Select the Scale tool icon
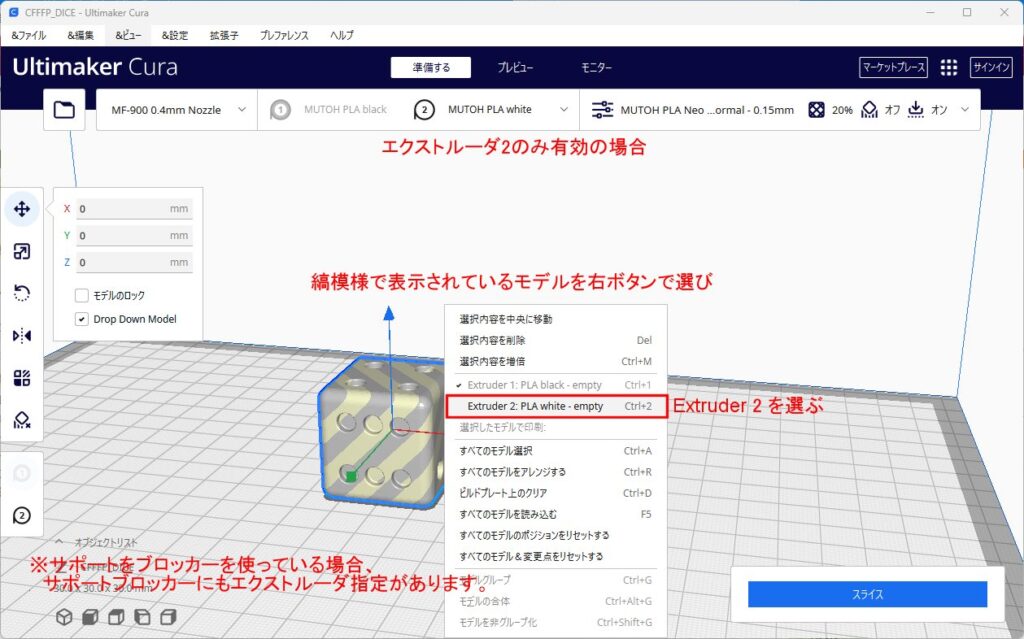This screenshot has height=639, width=1024. 22,251
